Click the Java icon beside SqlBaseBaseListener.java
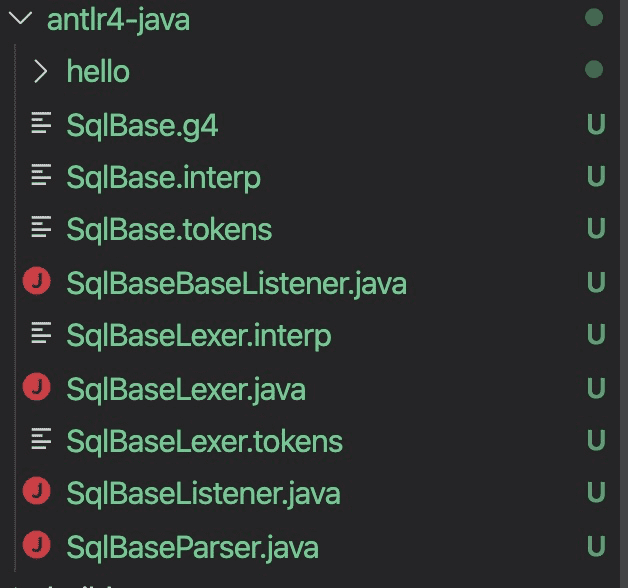628x588 pixels. point(37,283)
